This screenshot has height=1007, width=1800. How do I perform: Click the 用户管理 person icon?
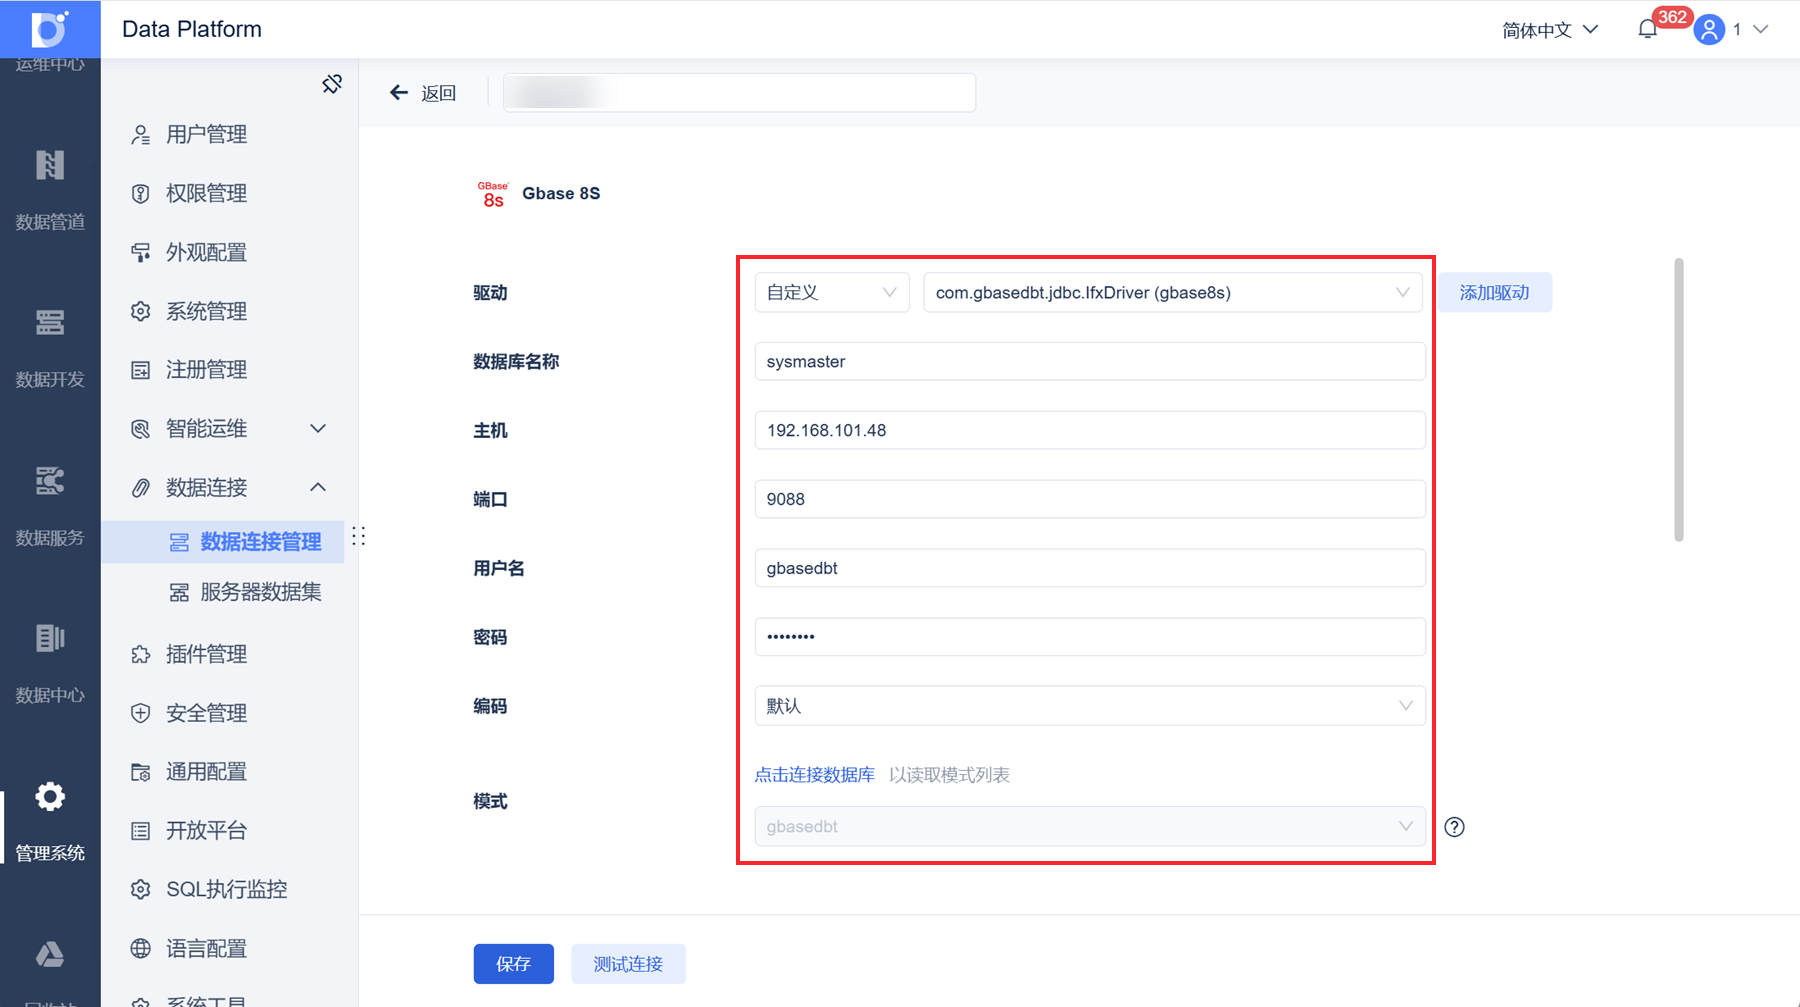(x=141, y=135)
